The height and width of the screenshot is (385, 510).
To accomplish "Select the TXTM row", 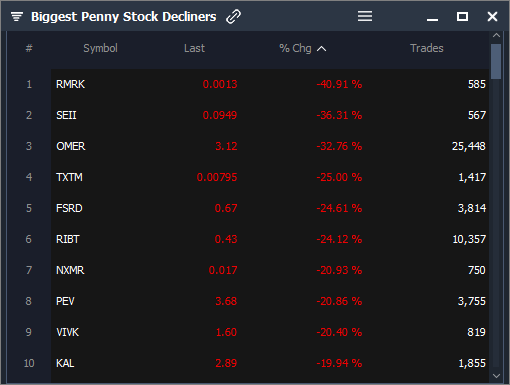I will point(270,177).
